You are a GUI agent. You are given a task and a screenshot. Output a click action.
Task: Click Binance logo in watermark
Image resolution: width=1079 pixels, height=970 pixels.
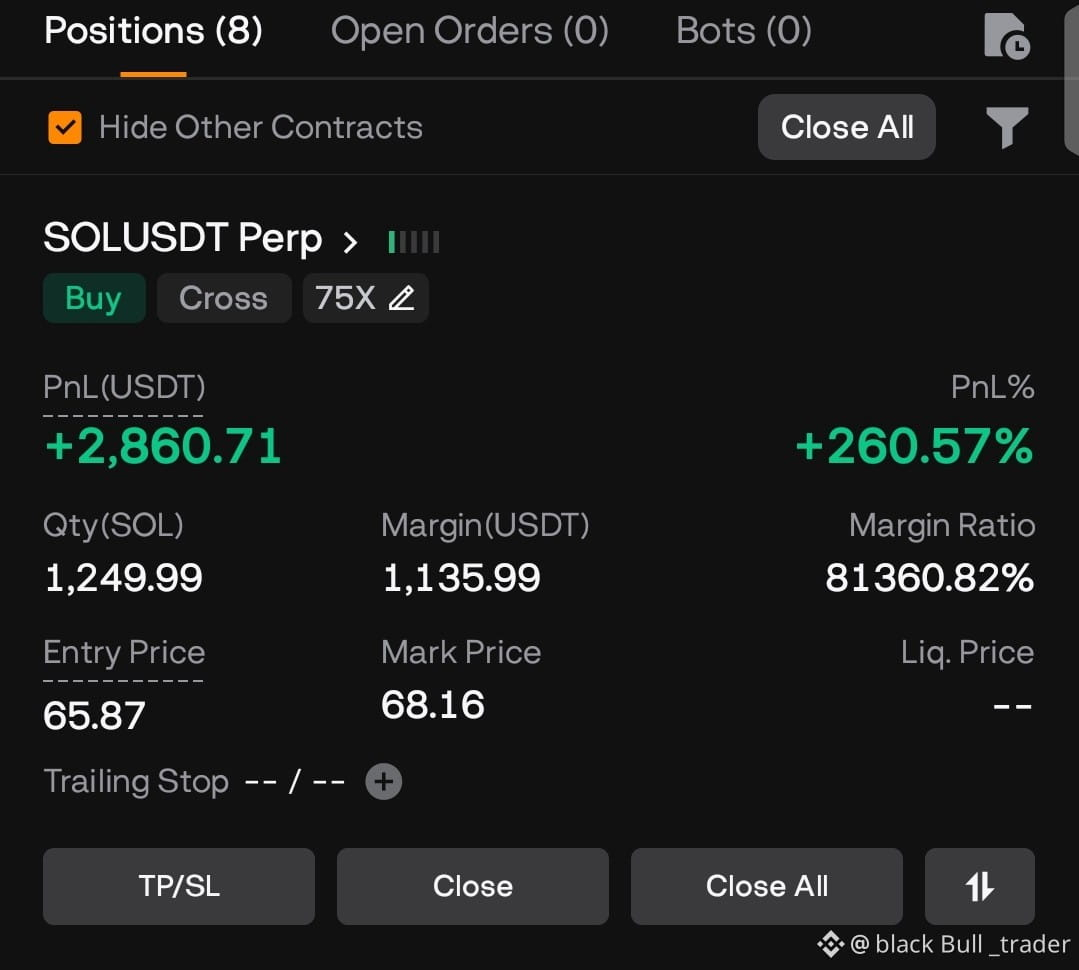[x=831, y=944]
